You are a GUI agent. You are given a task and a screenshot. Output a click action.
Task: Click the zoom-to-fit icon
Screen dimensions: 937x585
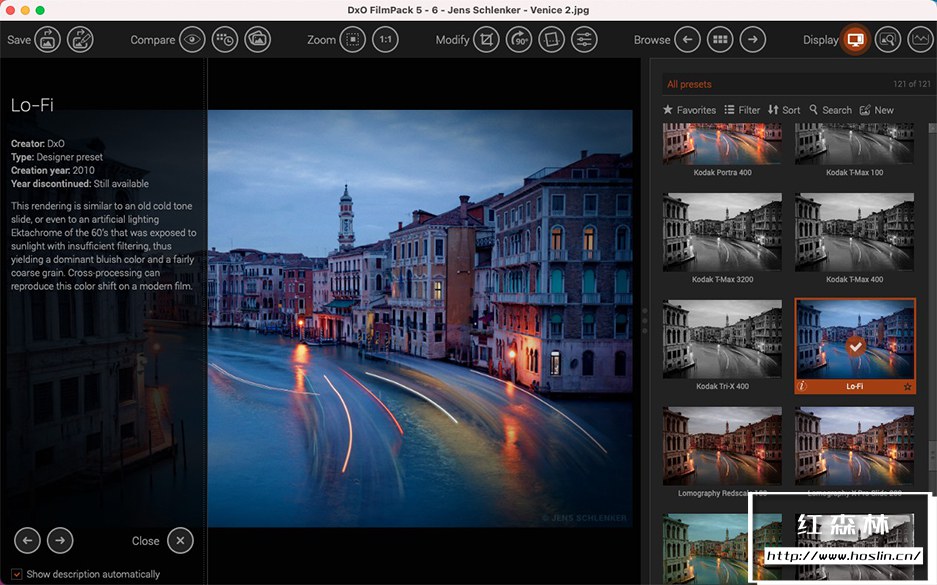[352, 40]
